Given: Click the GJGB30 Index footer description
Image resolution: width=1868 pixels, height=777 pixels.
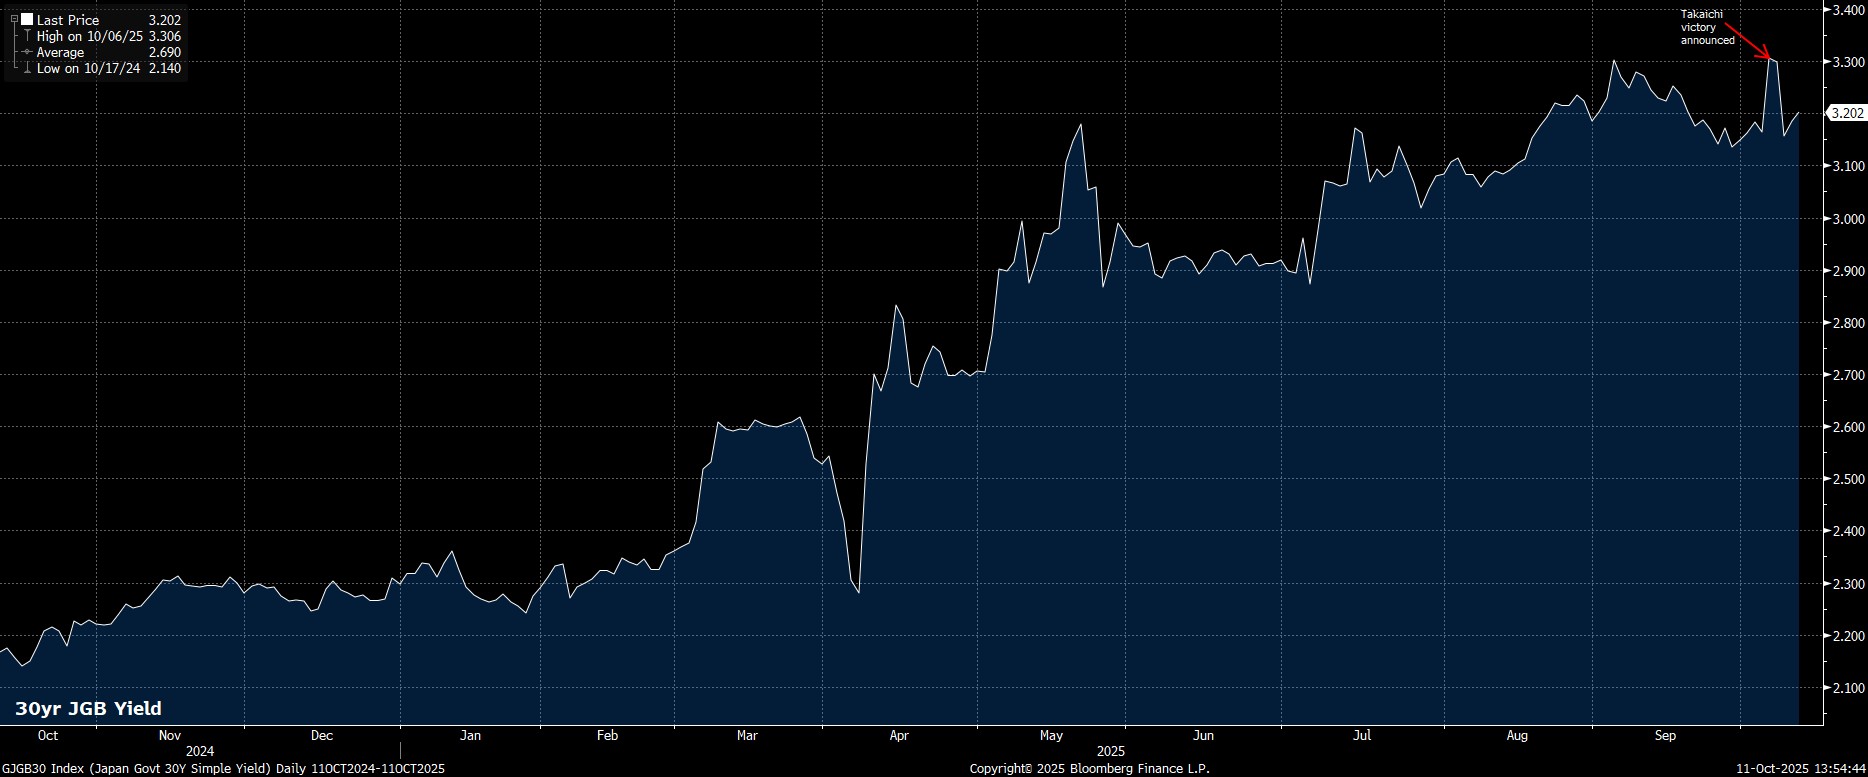Looking at the screenshot, I should 223,768.
